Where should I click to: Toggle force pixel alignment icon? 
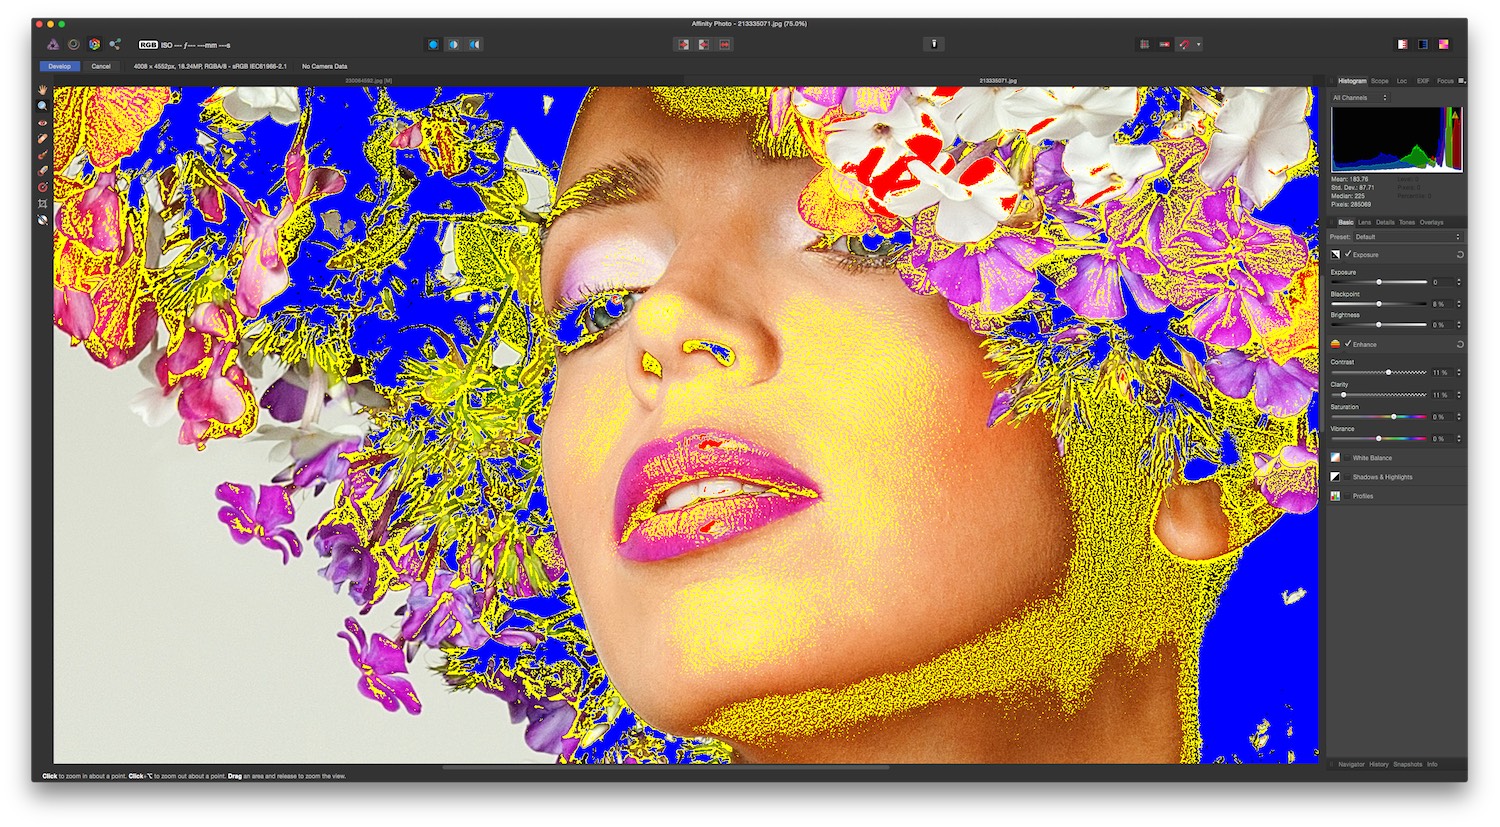1165,44
